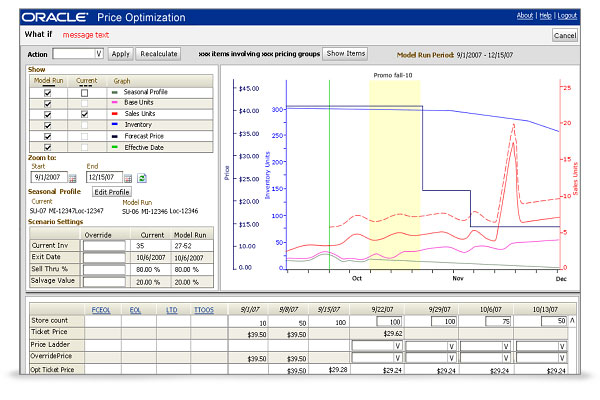Click the Start date field showing 9/1/2007
This screenshot has width=600, height=400.
(x=49, y=177)
